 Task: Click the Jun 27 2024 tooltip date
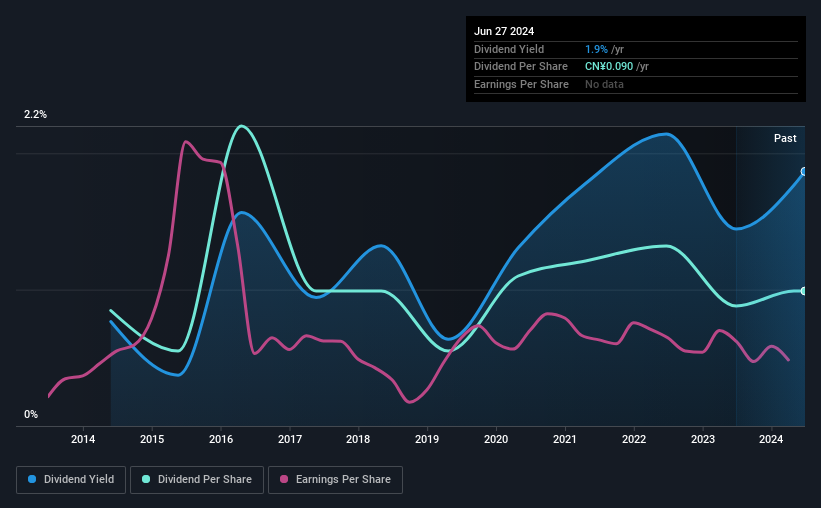[x=504, y=31]
